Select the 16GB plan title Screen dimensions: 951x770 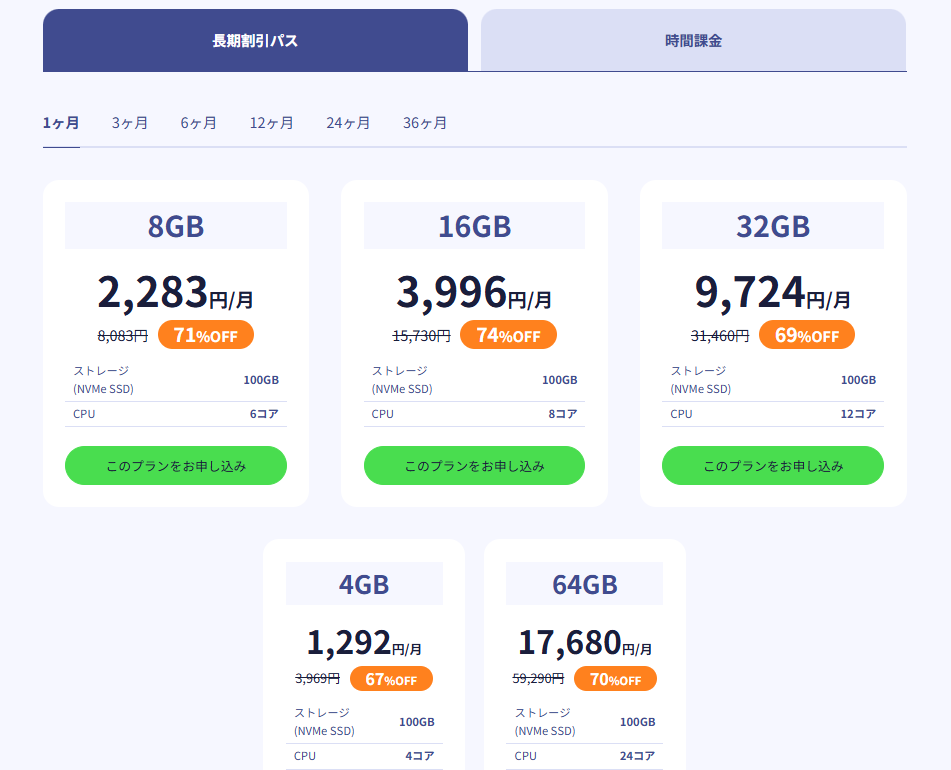click(474, 226)
